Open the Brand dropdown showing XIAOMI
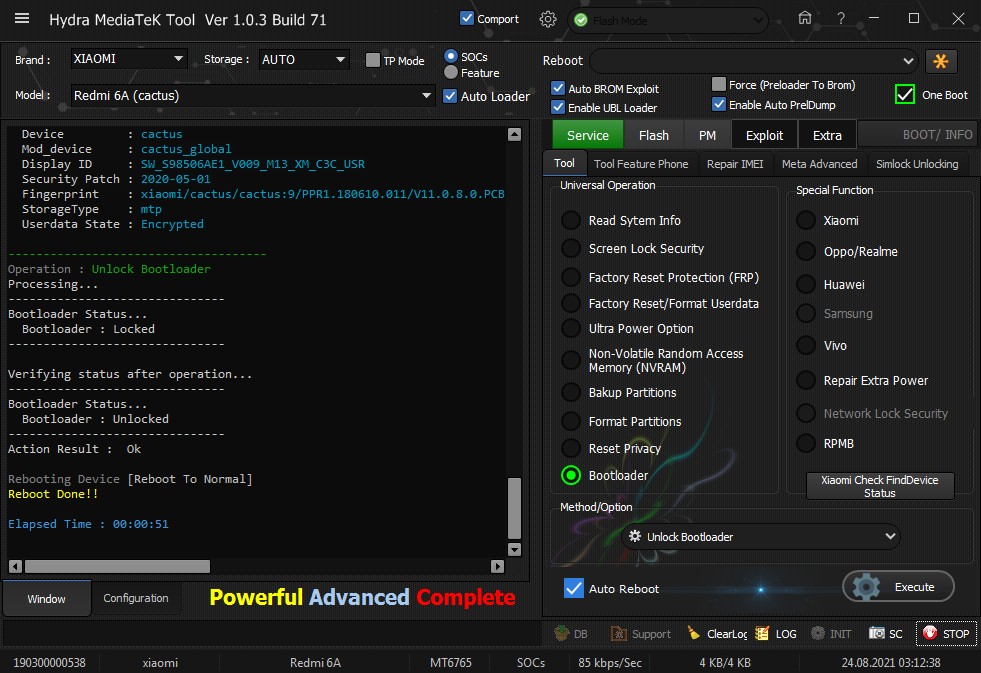 tap(129, 59)
